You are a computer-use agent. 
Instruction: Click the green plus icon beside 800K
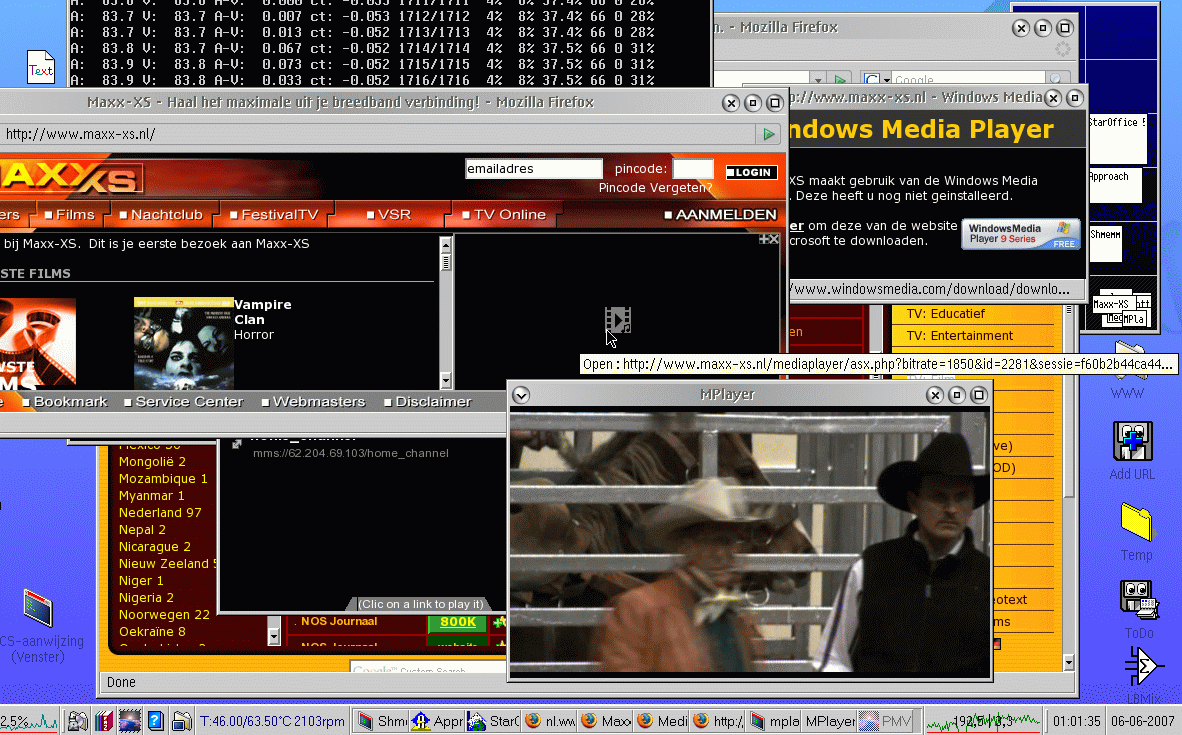[498, 623]
